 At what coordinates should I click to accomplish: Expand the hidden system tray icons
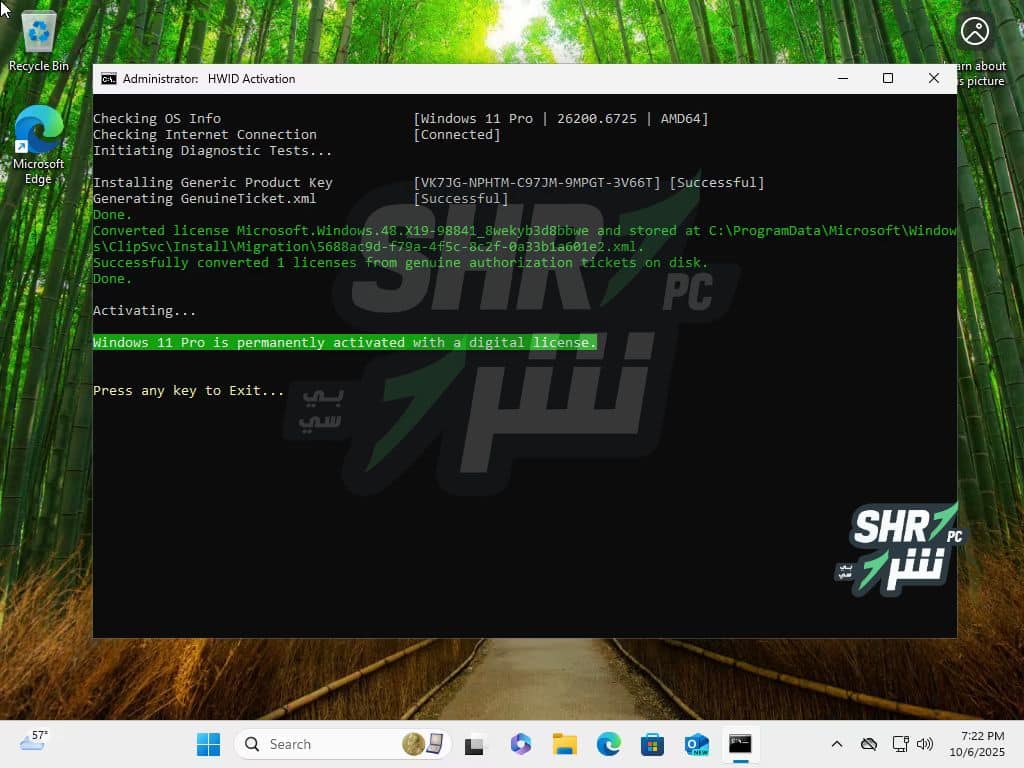[x=837, y=744]
